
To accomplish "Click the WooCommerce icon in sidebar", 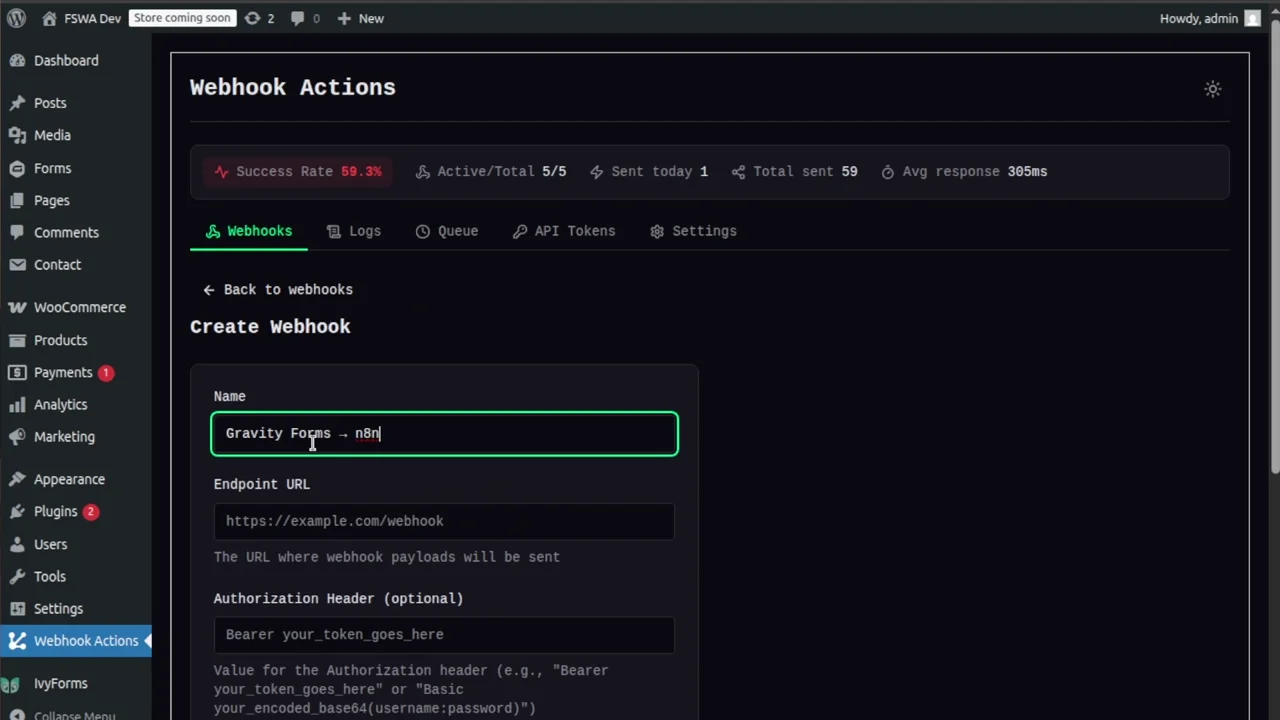I will (17, 307).
